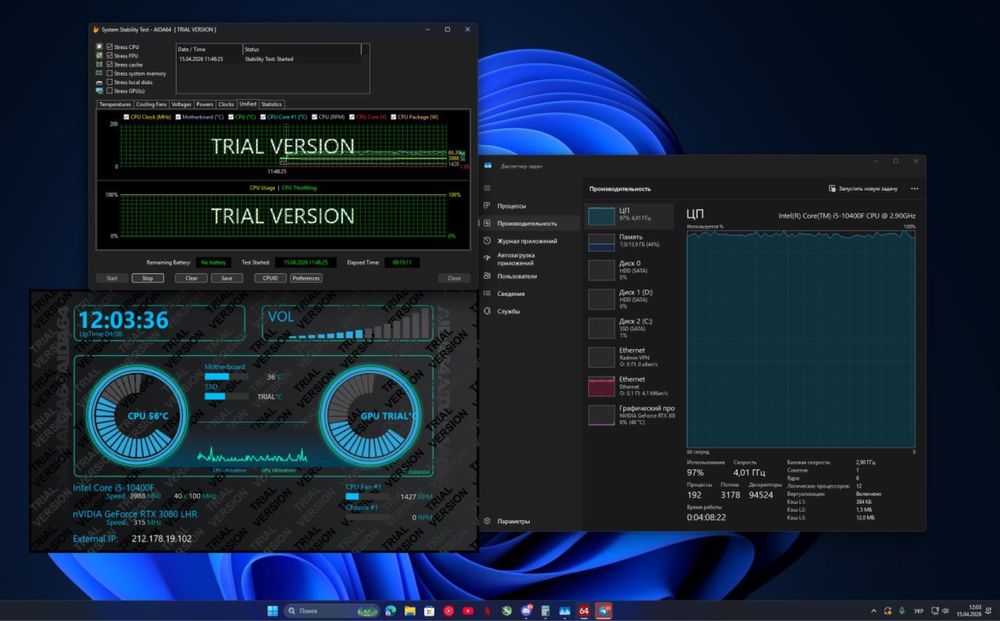Screen dimensions: 1000x621
Task: Open YouTube Music taskbar icon
Action: coord(448,611)
